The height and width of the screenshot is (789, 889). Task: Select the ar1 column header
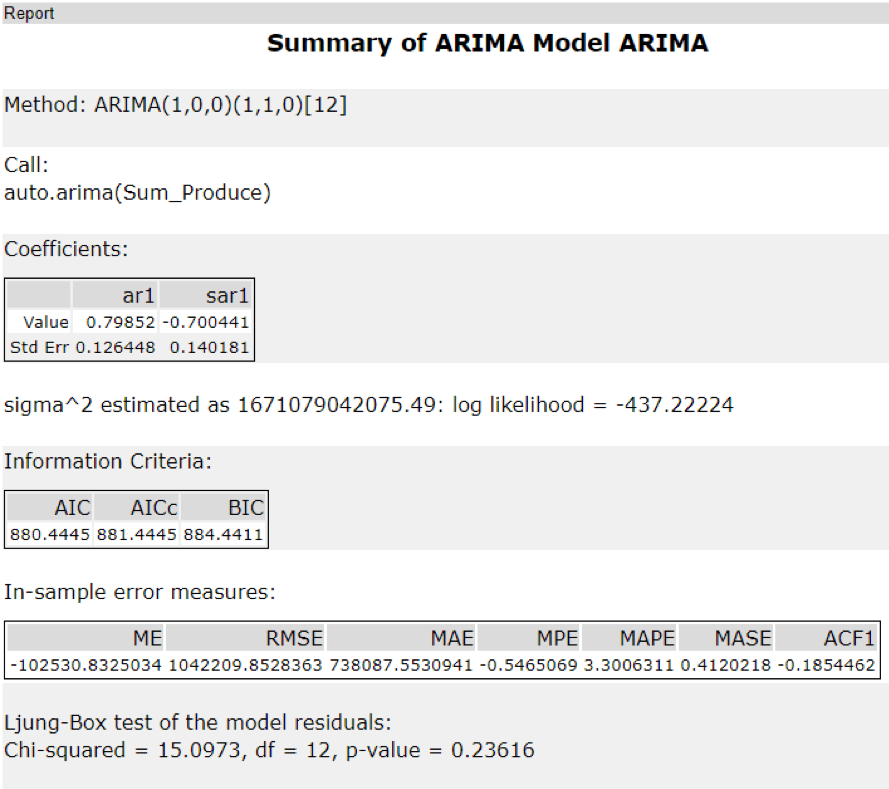click(115, 295)
